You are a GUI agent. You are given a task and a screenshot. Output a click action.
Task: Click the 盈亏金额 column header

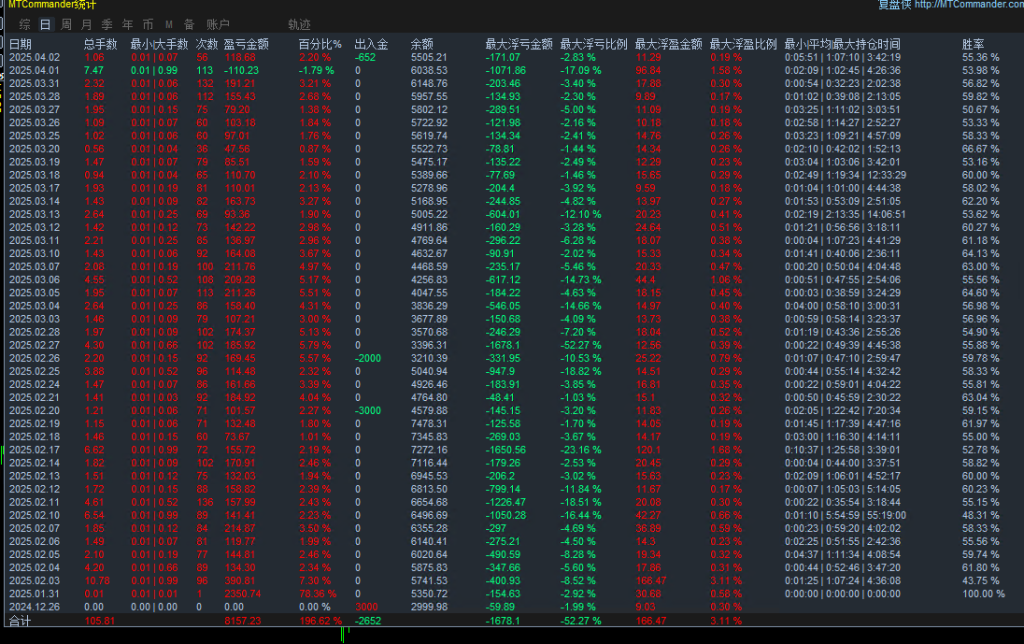coord(246,44)
